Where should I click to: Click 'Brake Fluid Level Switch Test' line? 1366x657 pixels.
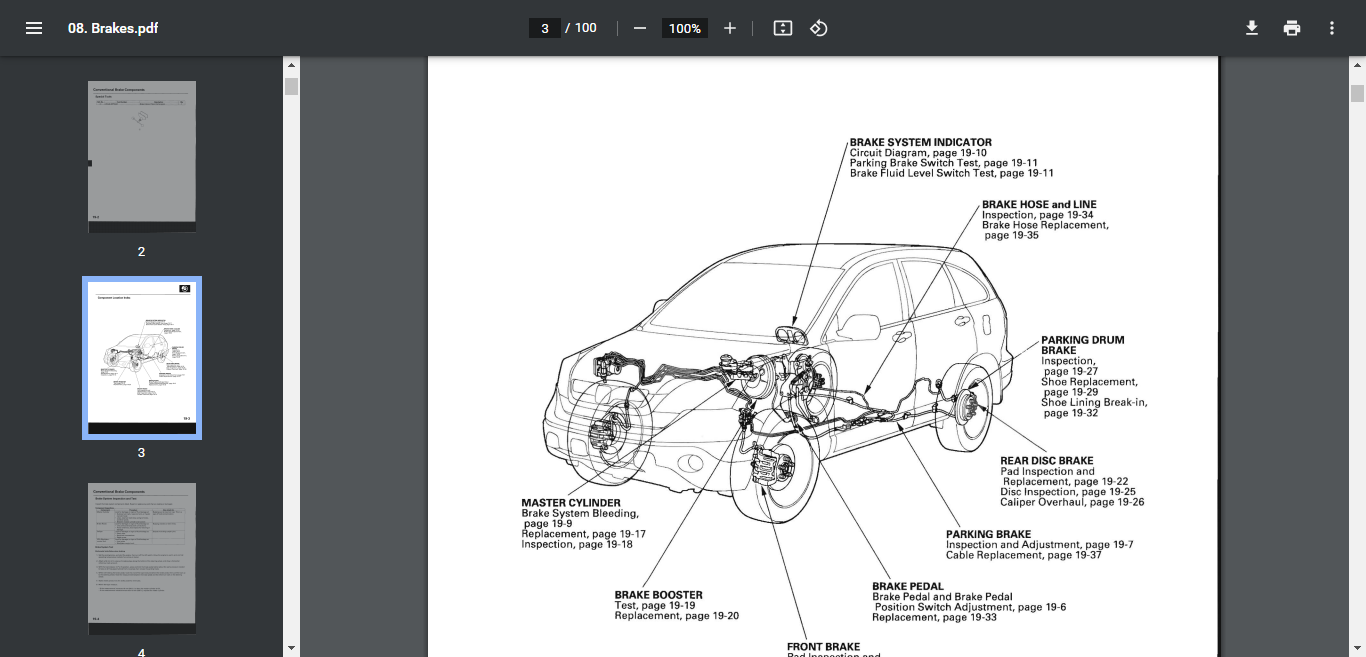pyautogui.click(x=952, y=173)
